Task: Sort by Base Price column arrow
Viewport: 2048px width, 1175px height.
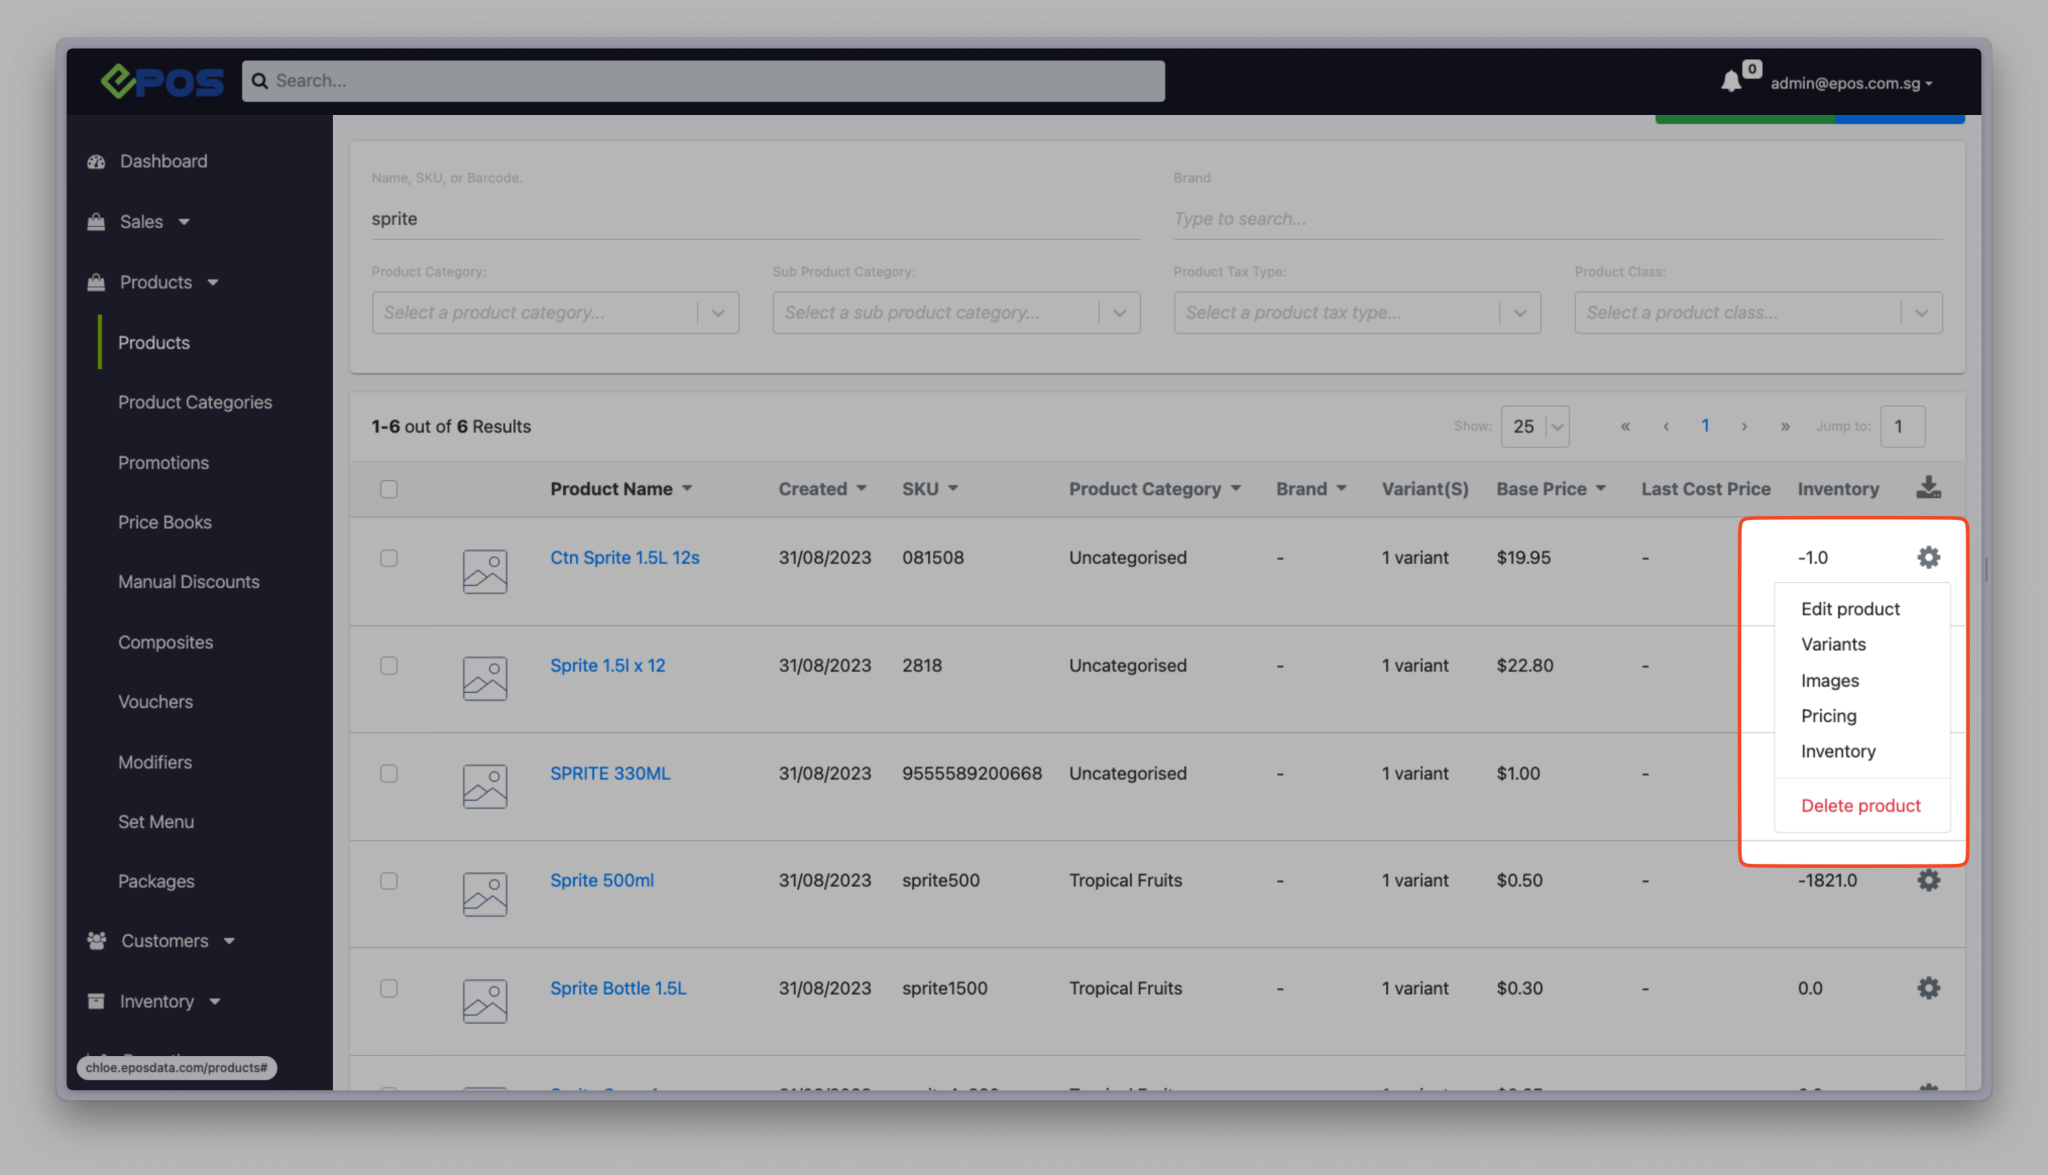Action: [x=1602, y=489]
